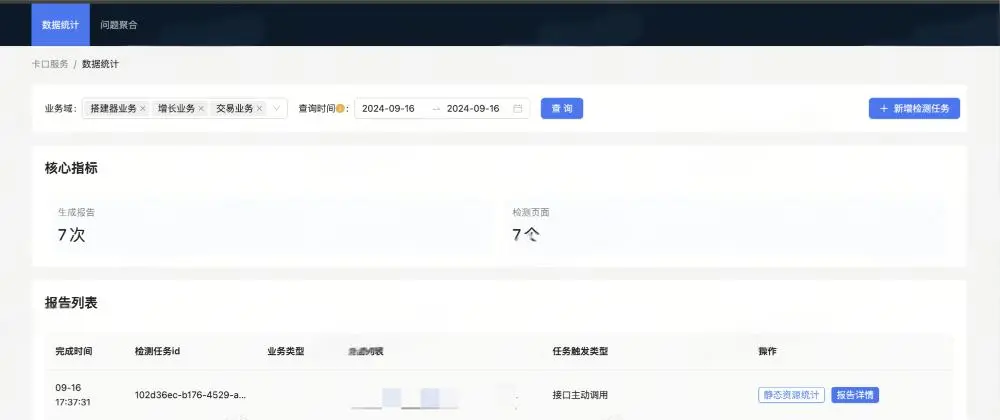Open 静态资源统计 for the first report
This screenshot has height=420, width=1000.
click(791, 395)
